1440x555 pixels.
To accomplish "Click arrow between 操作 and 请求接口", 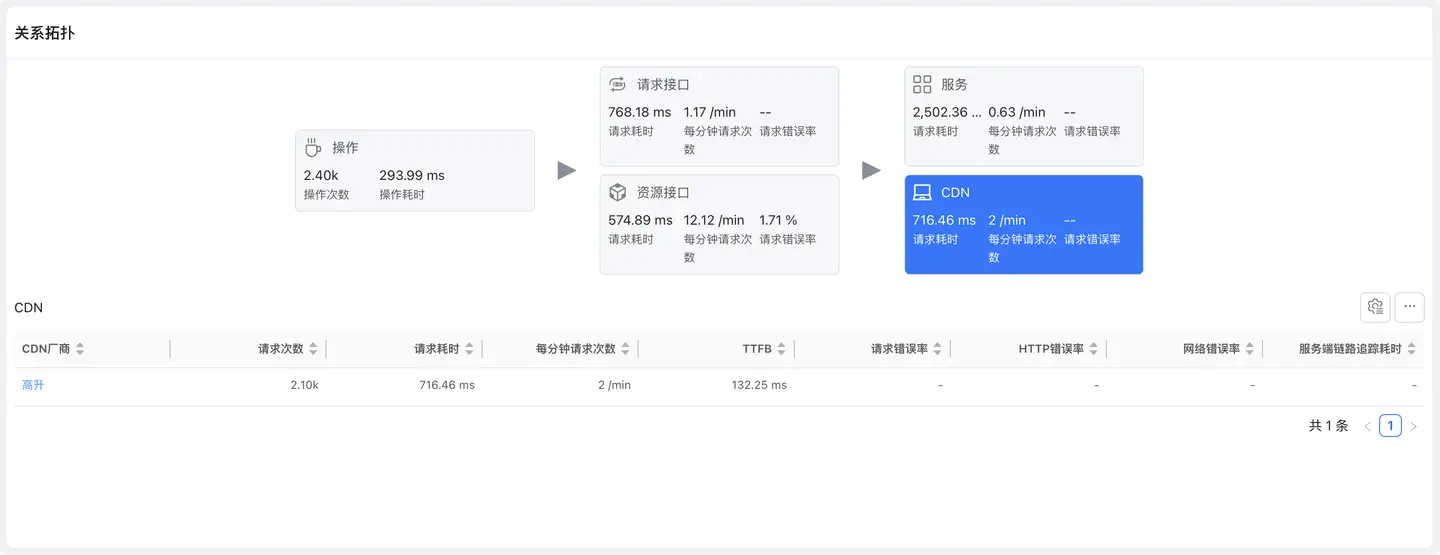I will [x=567, y=171].
